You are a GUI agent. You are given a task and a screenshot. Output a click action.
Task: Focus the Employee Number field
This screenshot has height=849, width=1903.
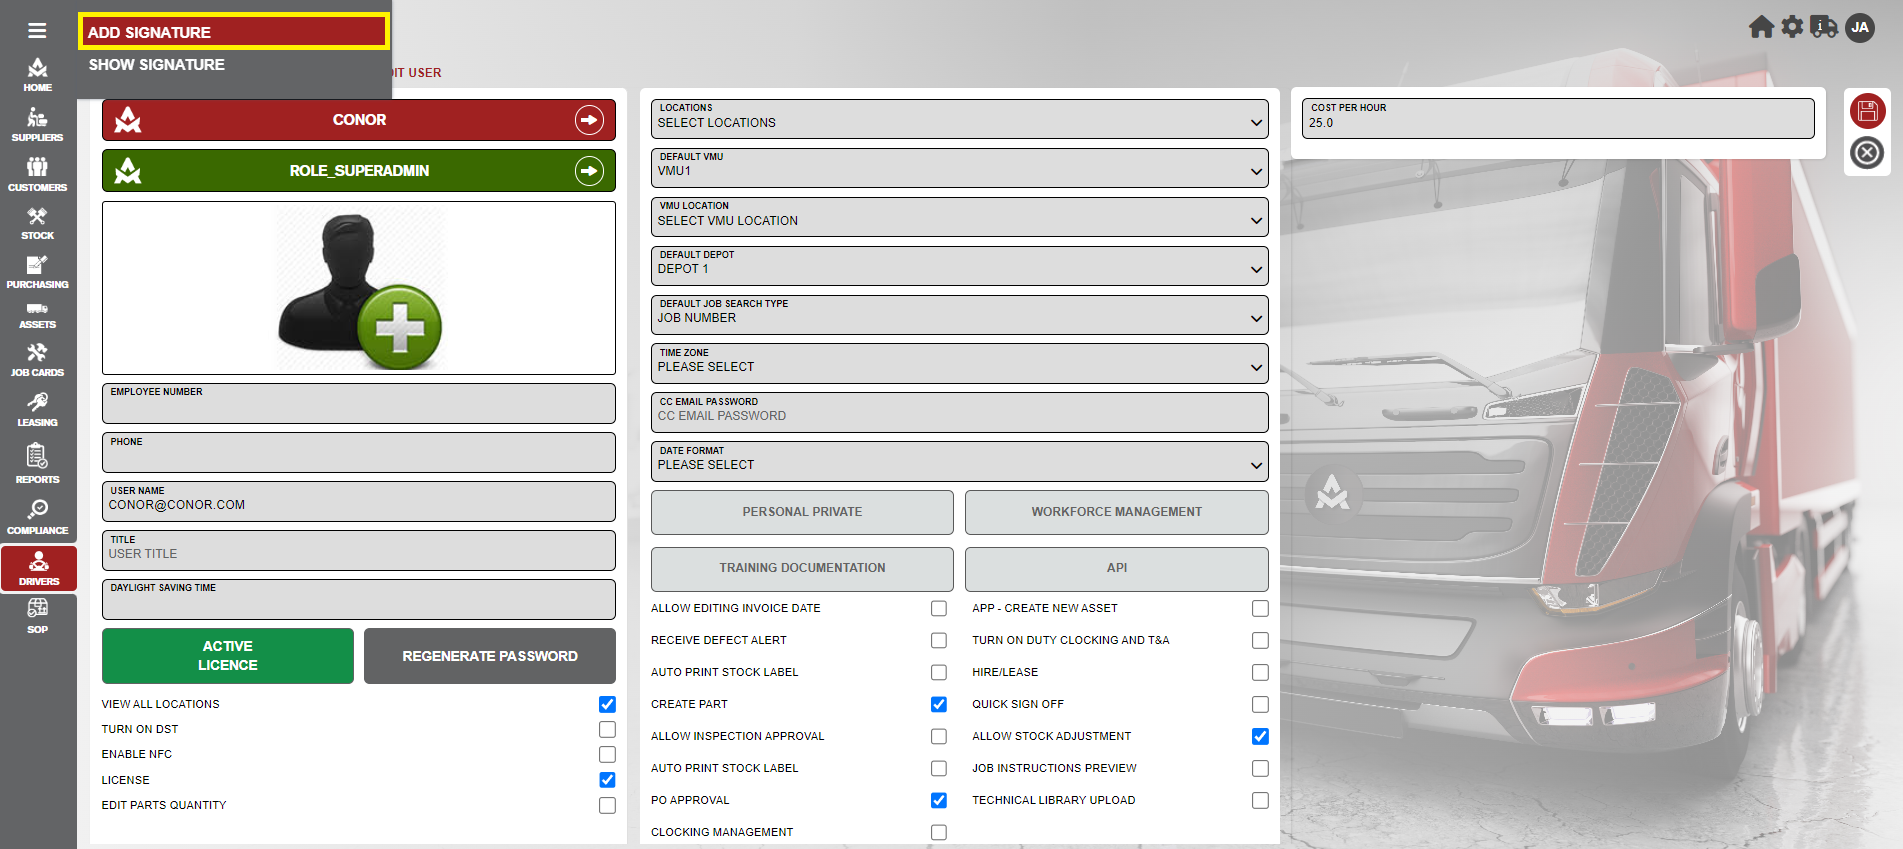pyautogui.click(x=359, y=403)
